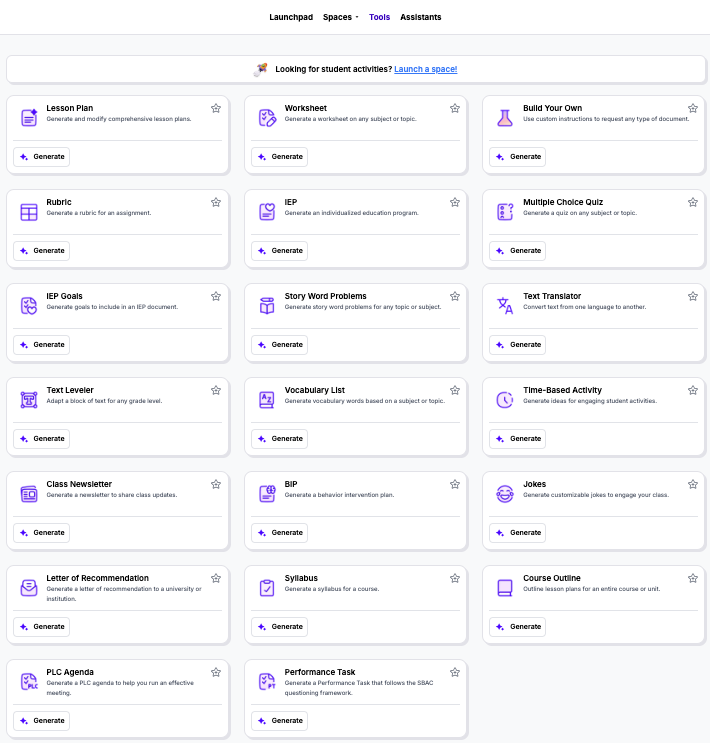This screenshot has height=743, width=710.
Task: Click the Rubric grid icon
Action: pyautogui.click(x=29, y=212)
